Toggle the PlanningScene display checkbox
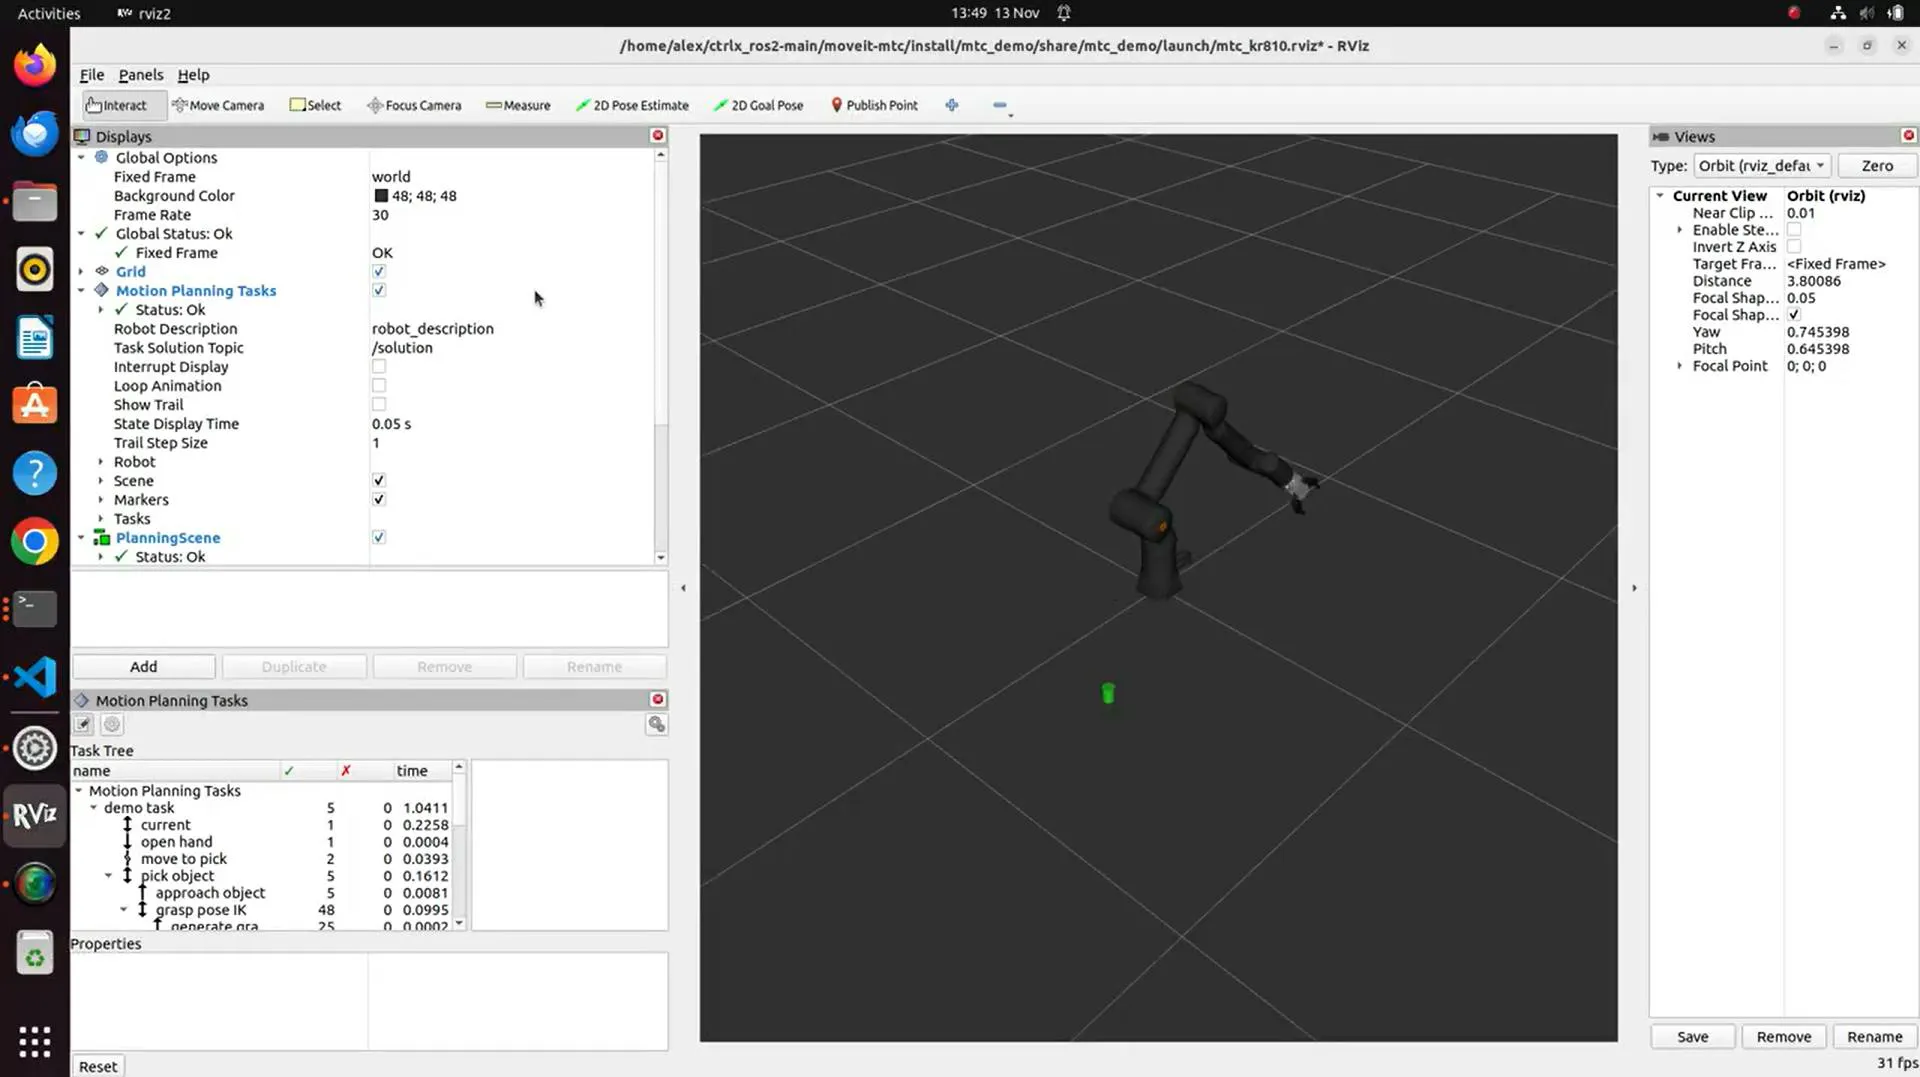Image resolution: width=1920 pixels, height=1077 pixels. 379,537
